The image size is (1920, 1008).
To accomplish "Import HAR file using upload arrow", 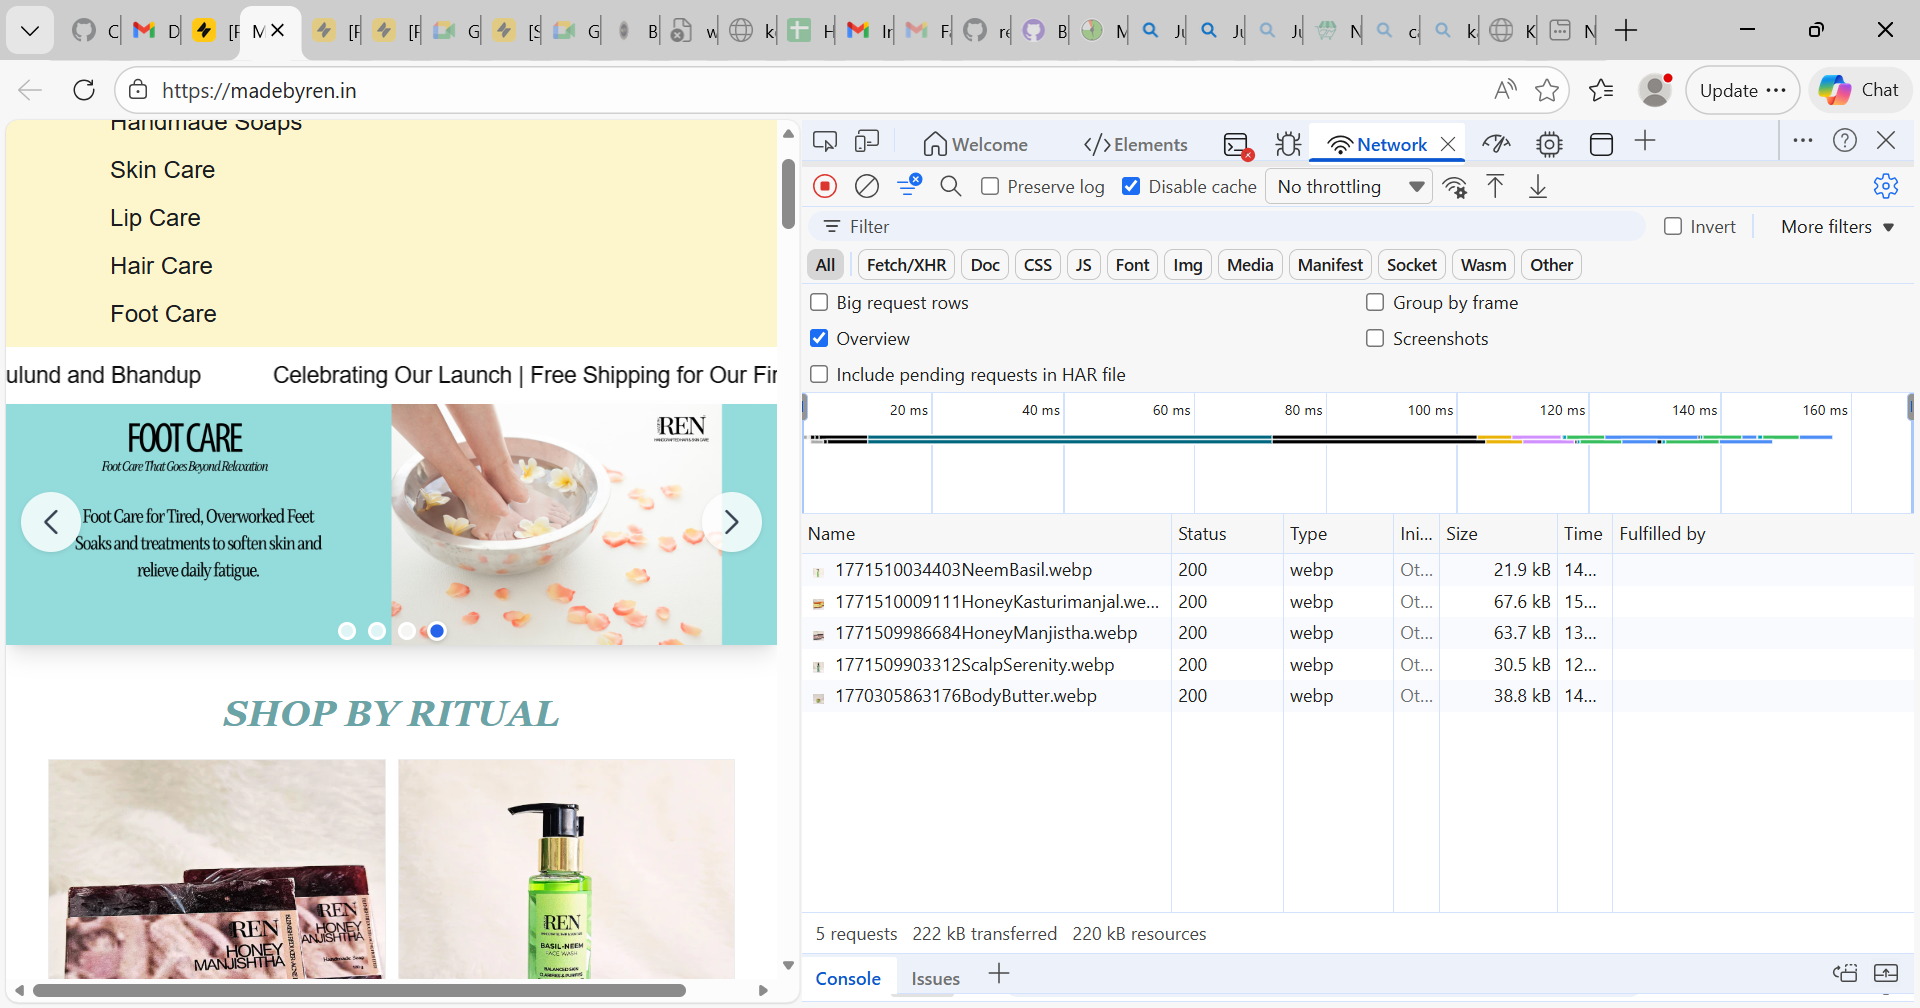I will tap(1495, 186).
